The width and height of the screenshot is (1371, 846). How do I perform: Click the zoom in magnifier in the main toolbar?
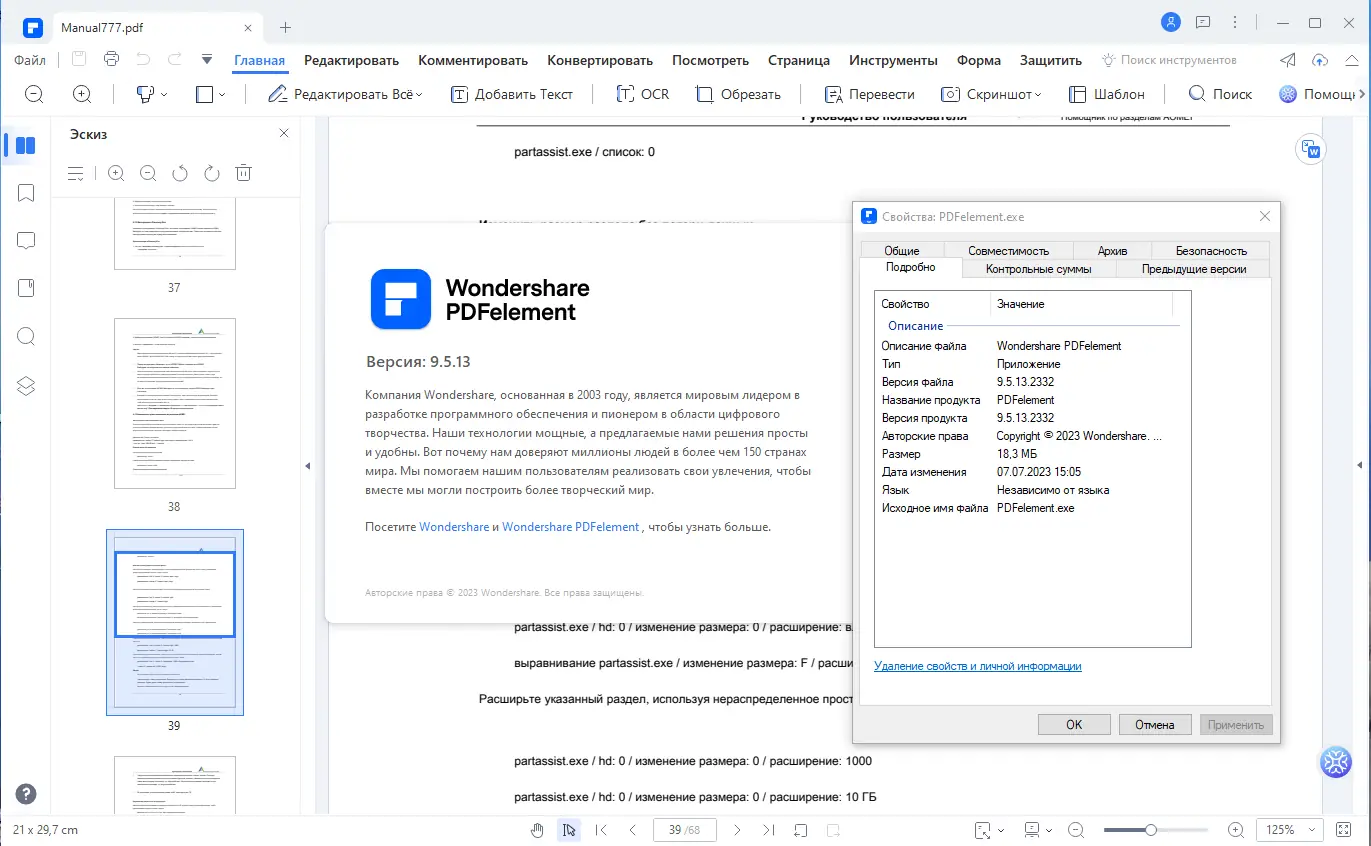82,94
